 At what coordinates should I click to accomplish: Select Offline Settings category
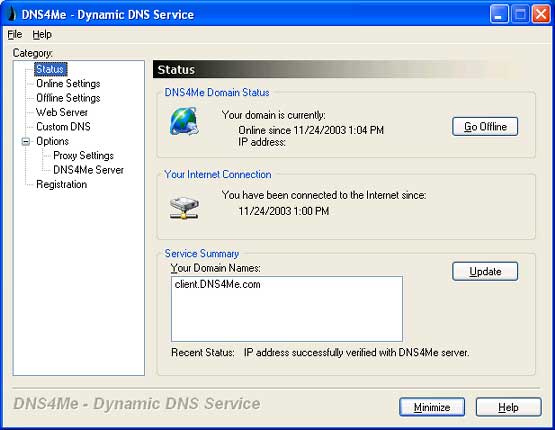coord(68,98)
